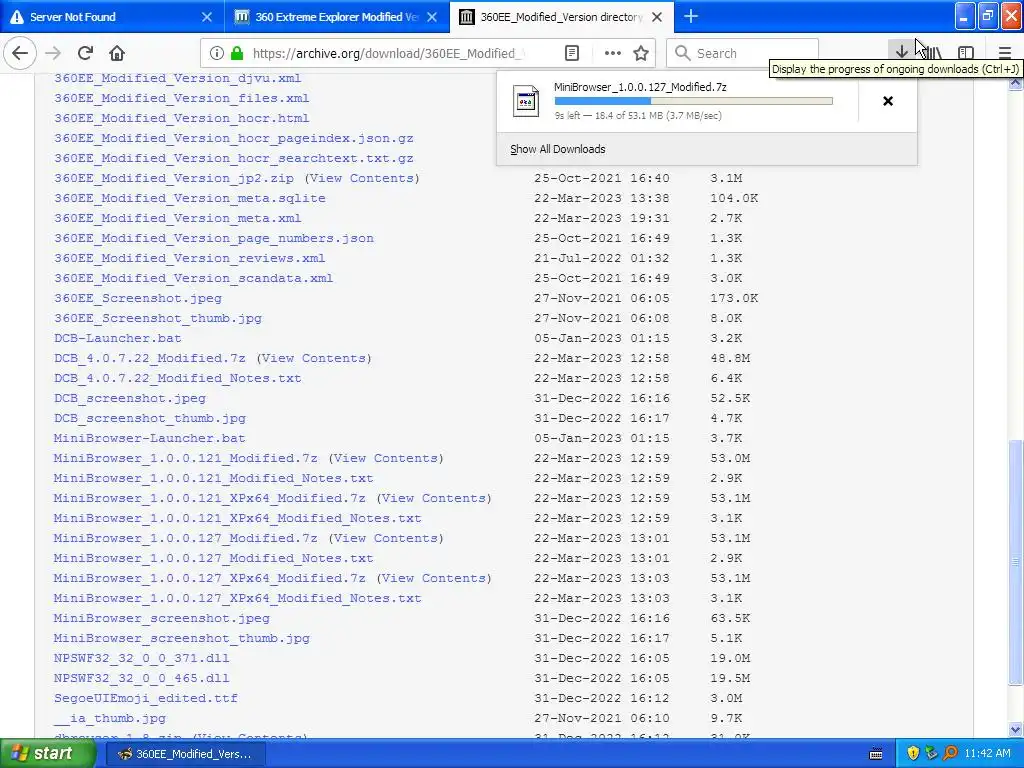Open the hamburger application menu
The width and height of the screenshot is (1024, 768).
[1004, 53]
